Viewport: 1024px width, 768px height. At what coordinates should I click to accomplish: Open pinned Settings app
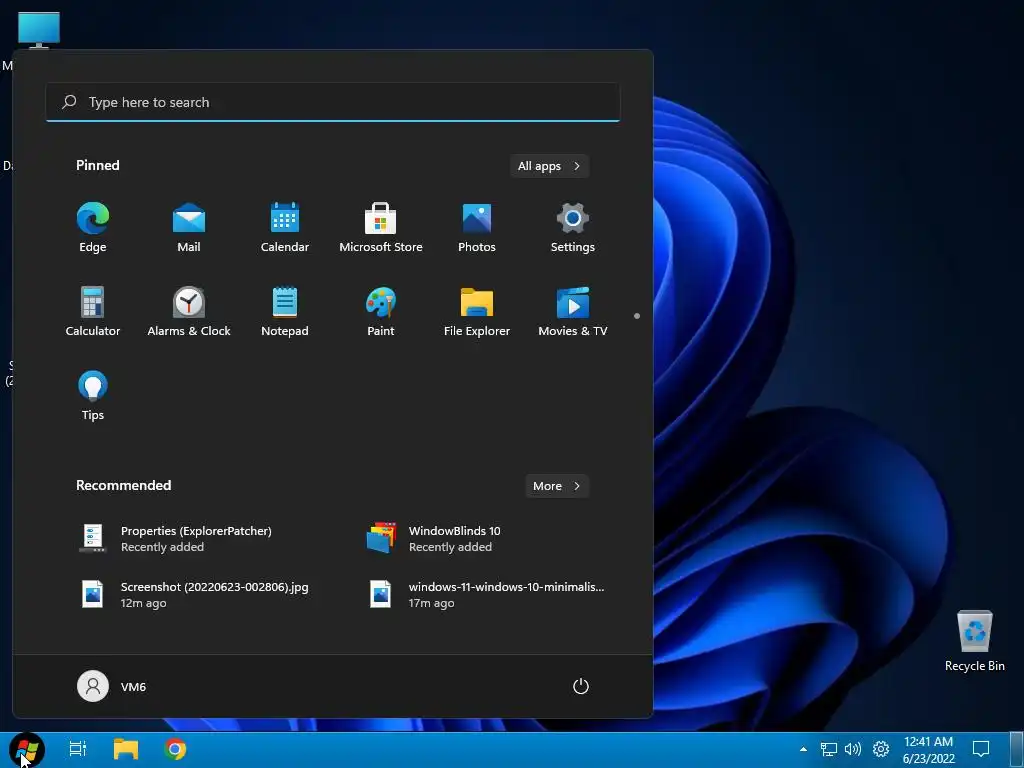tap(573, 227)
